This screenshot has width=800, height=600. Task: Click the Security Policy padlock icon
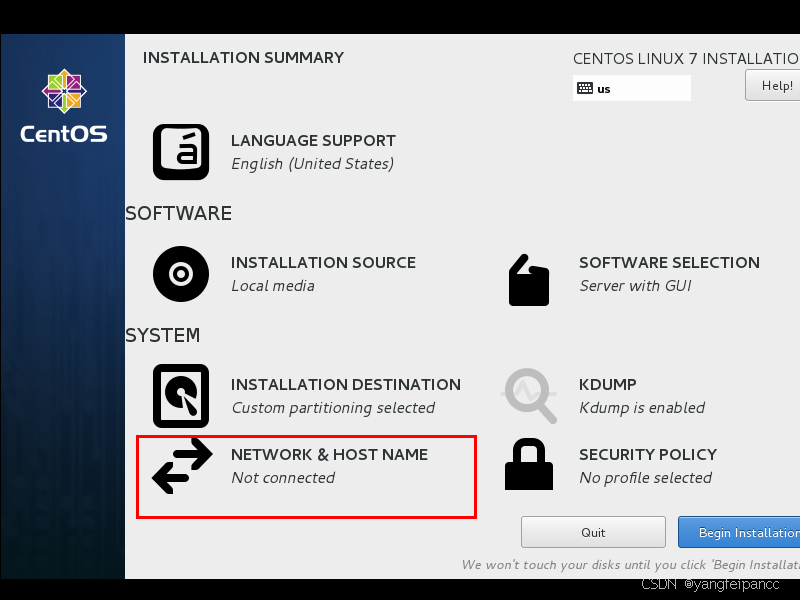(x=529, y=464)
